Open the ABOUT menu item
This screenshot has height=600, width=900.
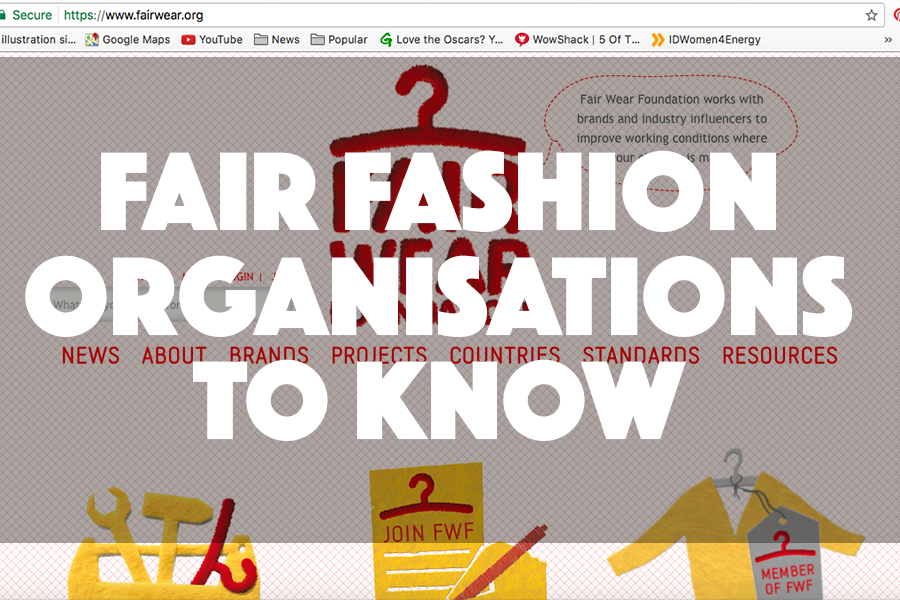pyautogui.click(x=174, y=355)
